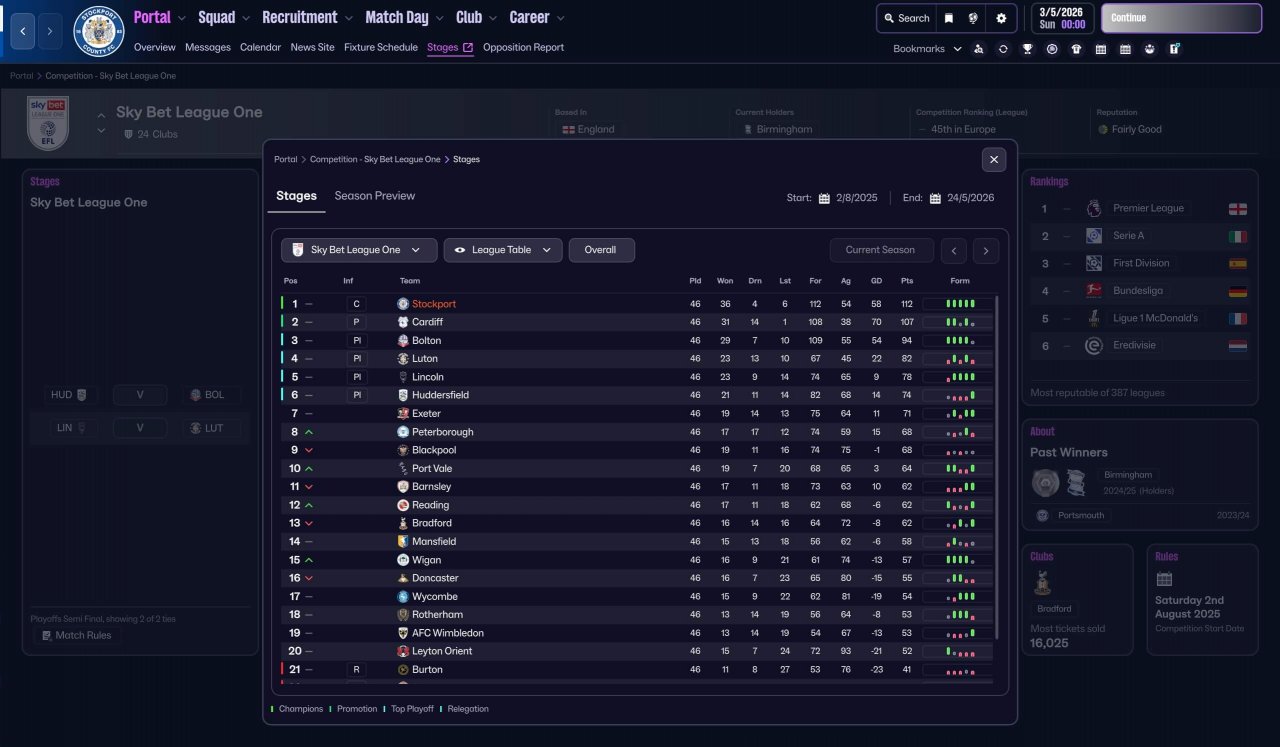Screen dimensions: 1280x747
Task: Open the settings gear icon
Action: [1001, 18]
